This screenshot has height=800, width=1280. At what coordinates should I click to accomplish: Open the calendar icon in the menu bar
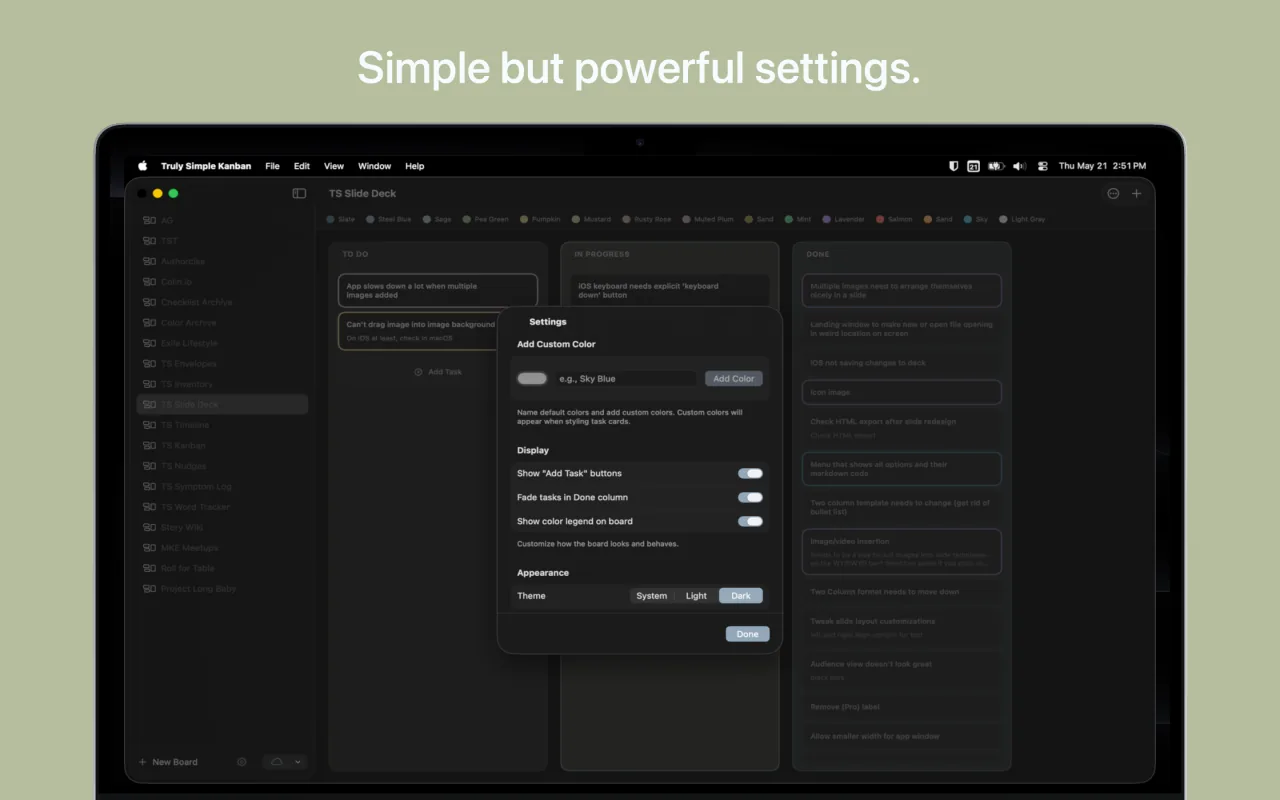pyautogui.click(x=973, y=166)
